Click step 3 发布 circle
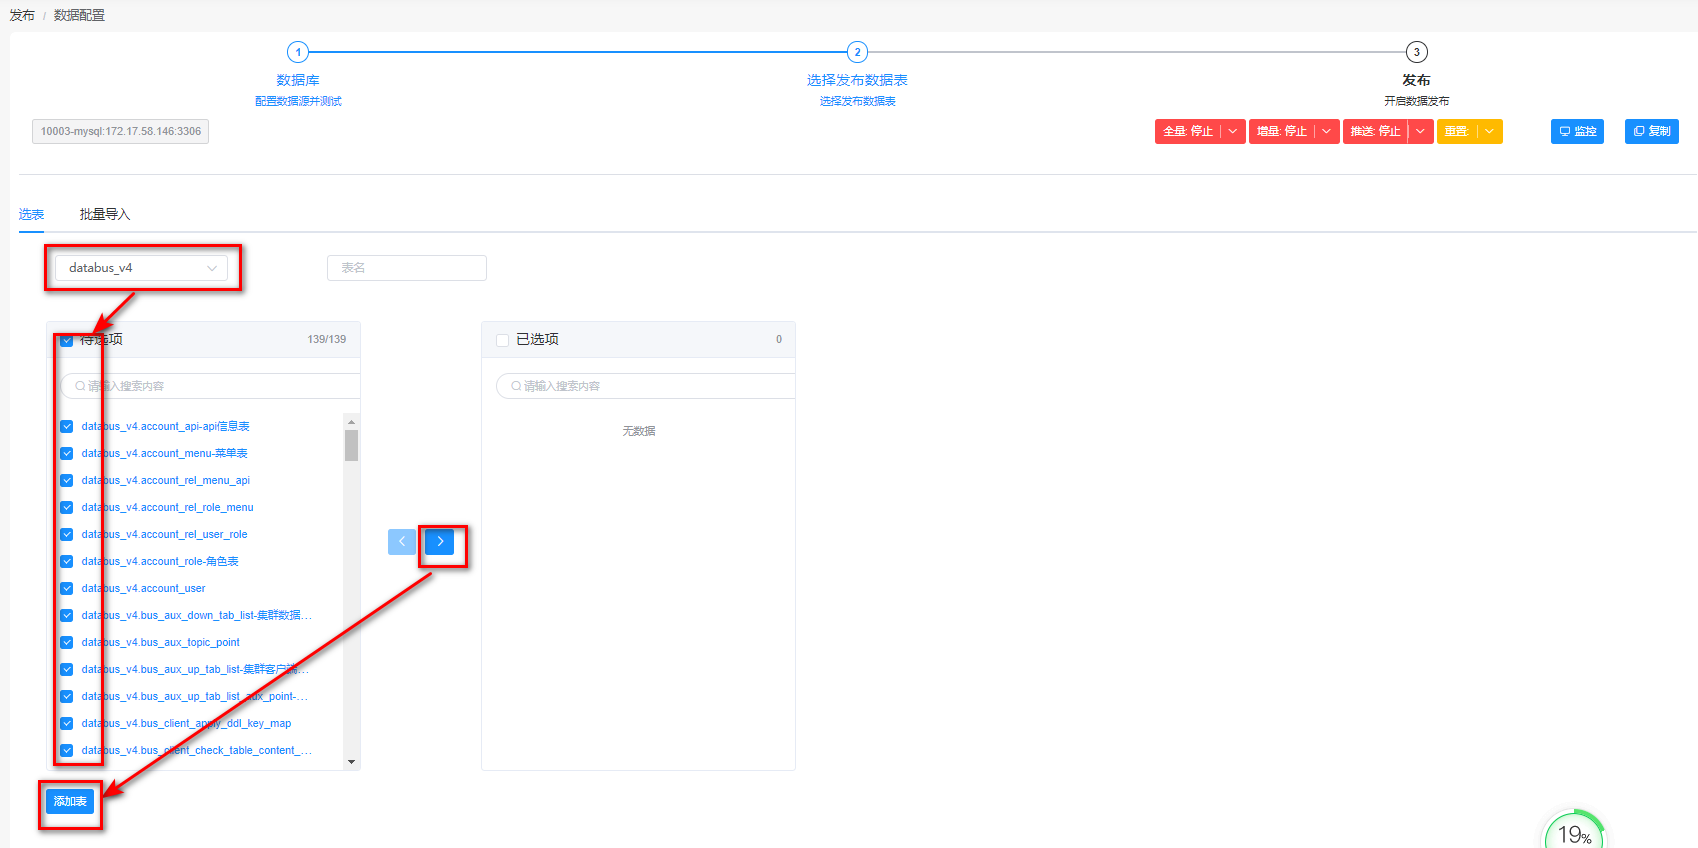Image resolution: width=1698 pixels, height=848 pixels. [x=1416, y=52]
